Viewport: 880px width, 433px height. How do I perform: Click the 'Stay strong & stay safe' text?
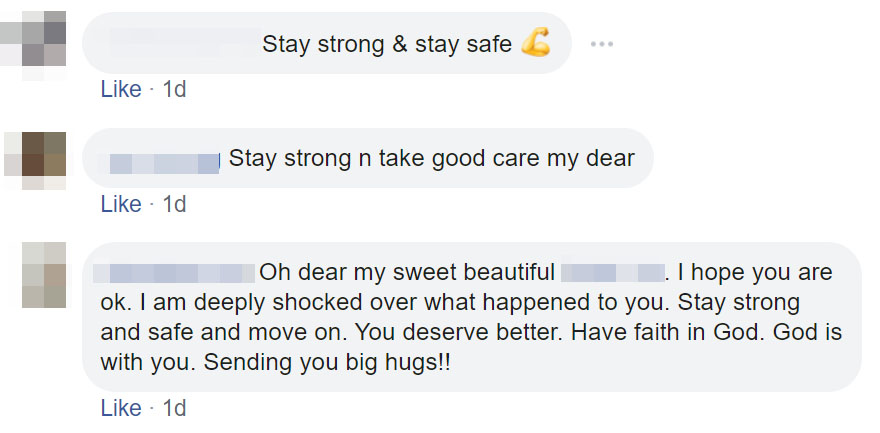tap(386, 44)
